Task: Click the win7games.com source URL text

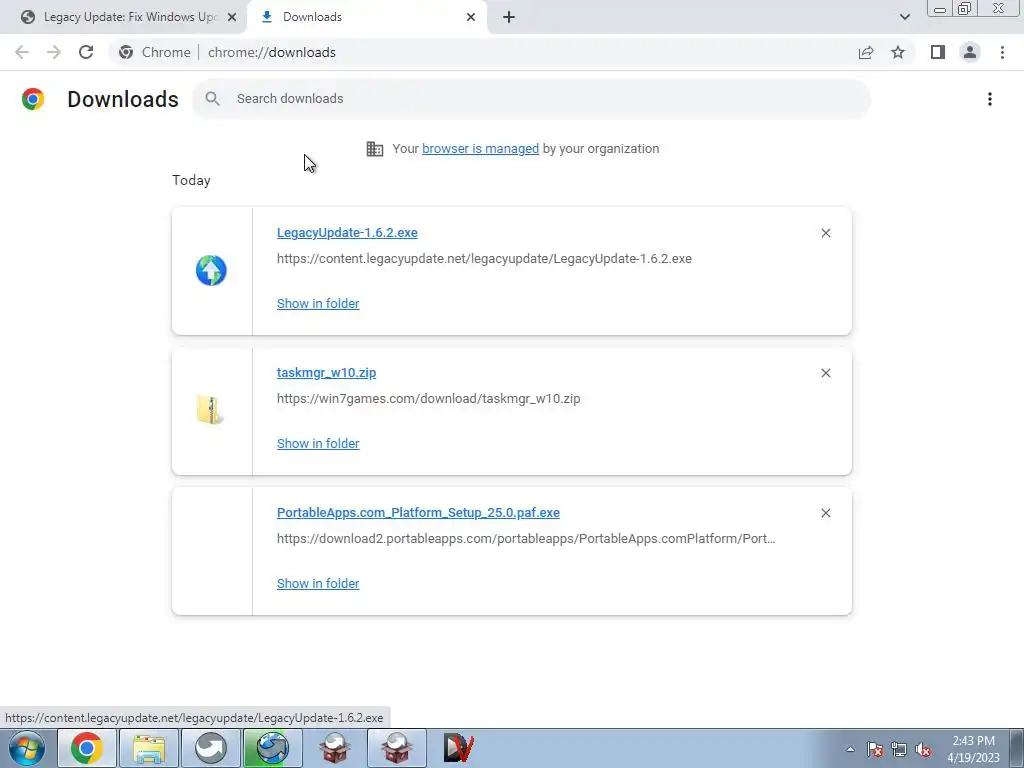Action: click(x=428, y=398)
